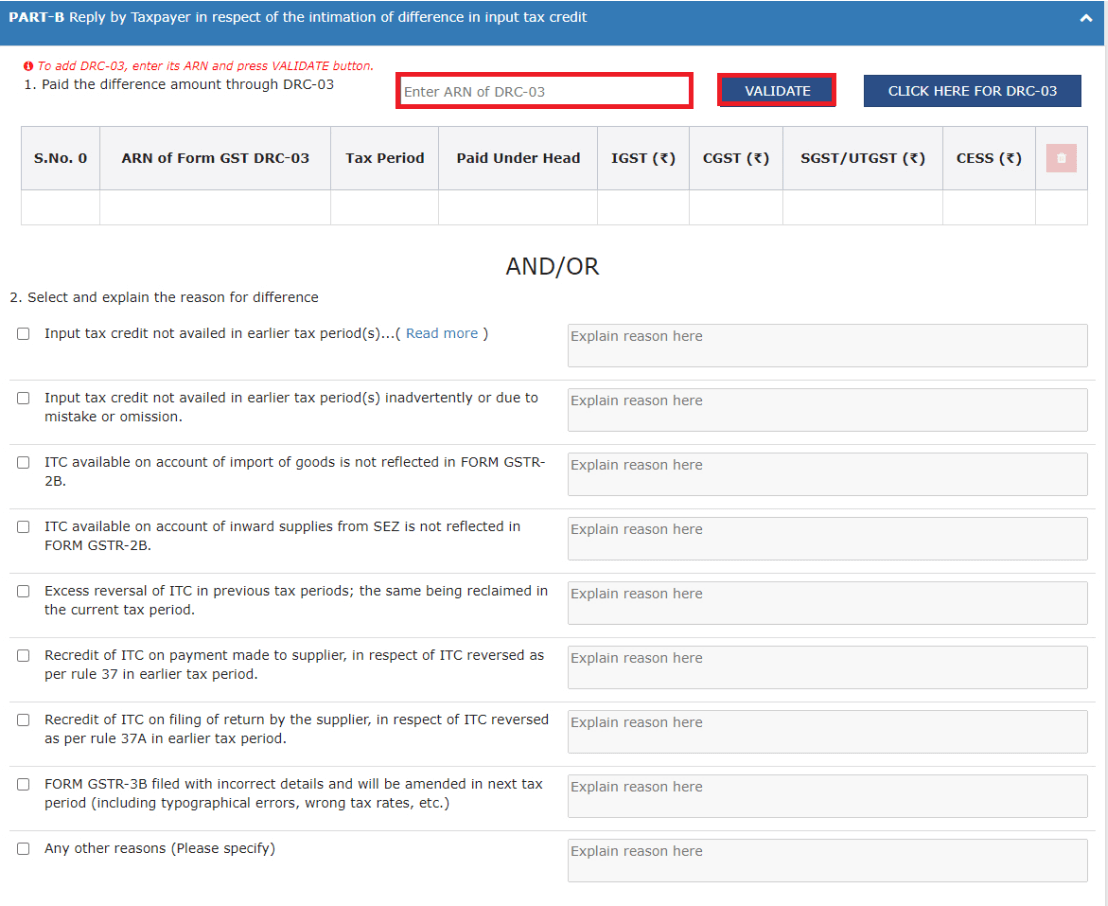
Task: Open CLICK HERE FOR DRC-03
Action: [x=971, y=90]
